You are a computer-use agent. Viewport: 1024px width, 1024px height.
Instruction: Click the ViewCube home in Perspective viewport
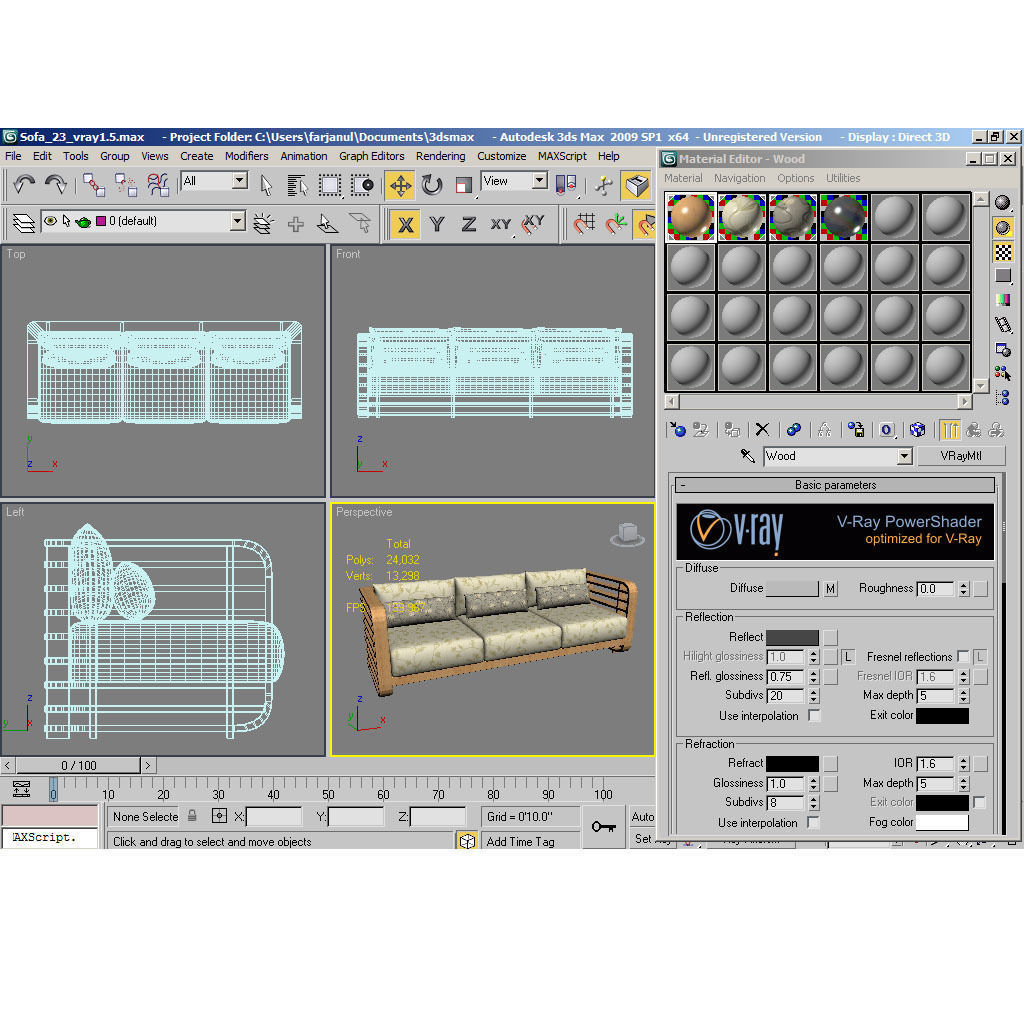pyautogui.click(x=627, y=534)
